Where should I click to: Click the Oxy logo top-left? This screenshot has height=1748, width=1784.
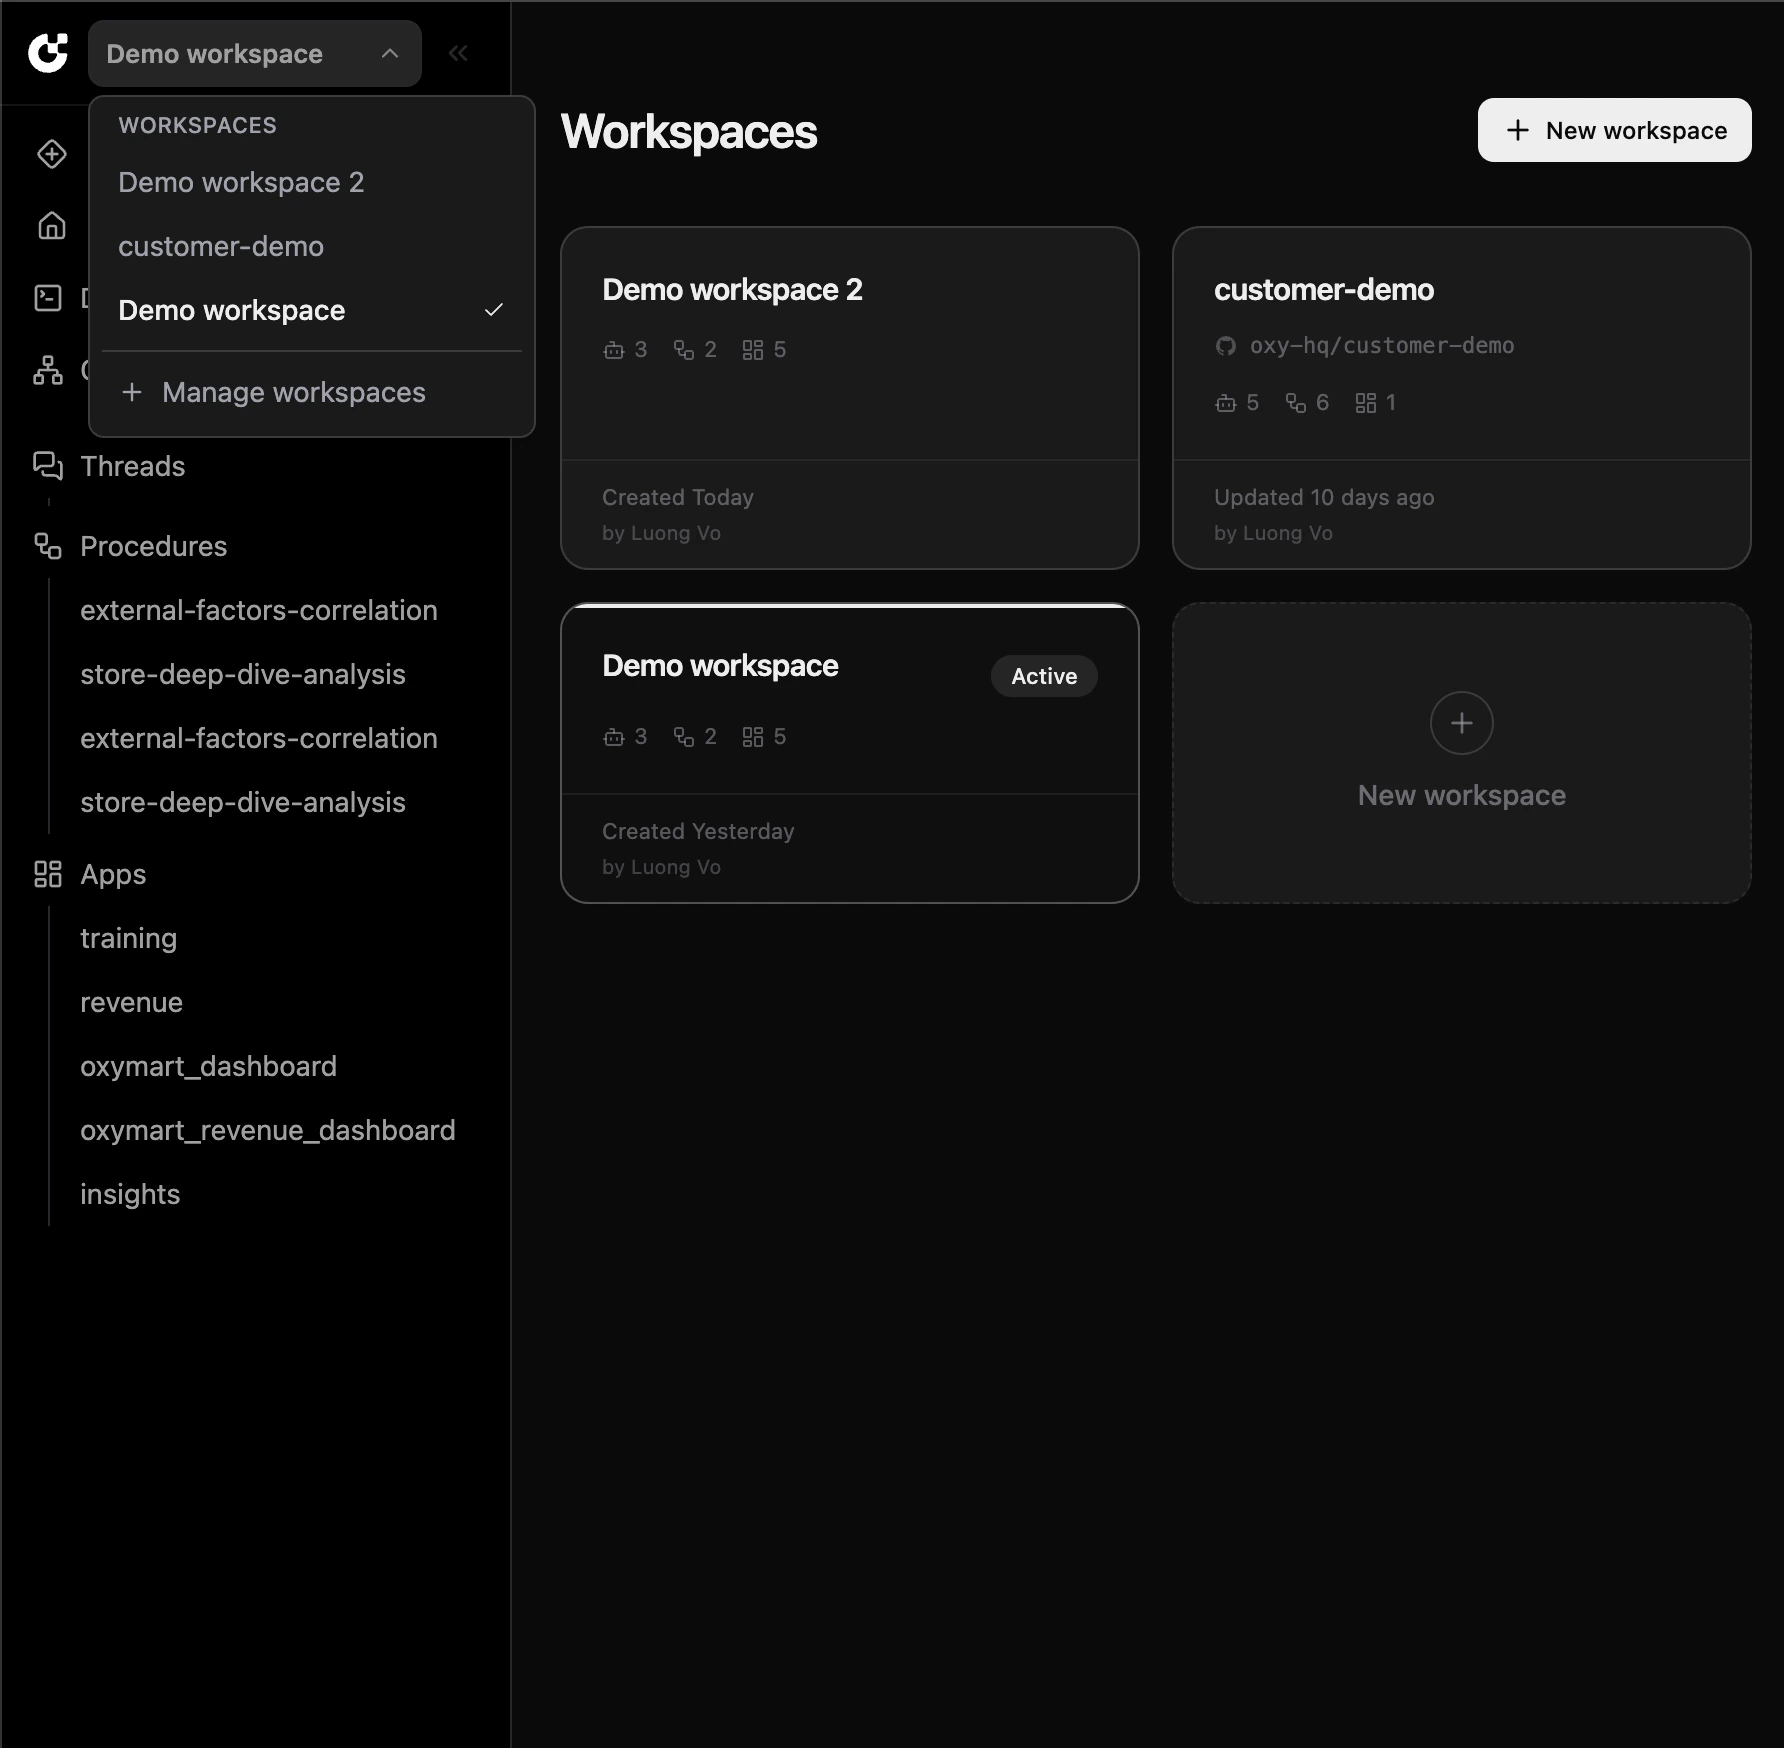pyautogui.click(x=48, y=53)
